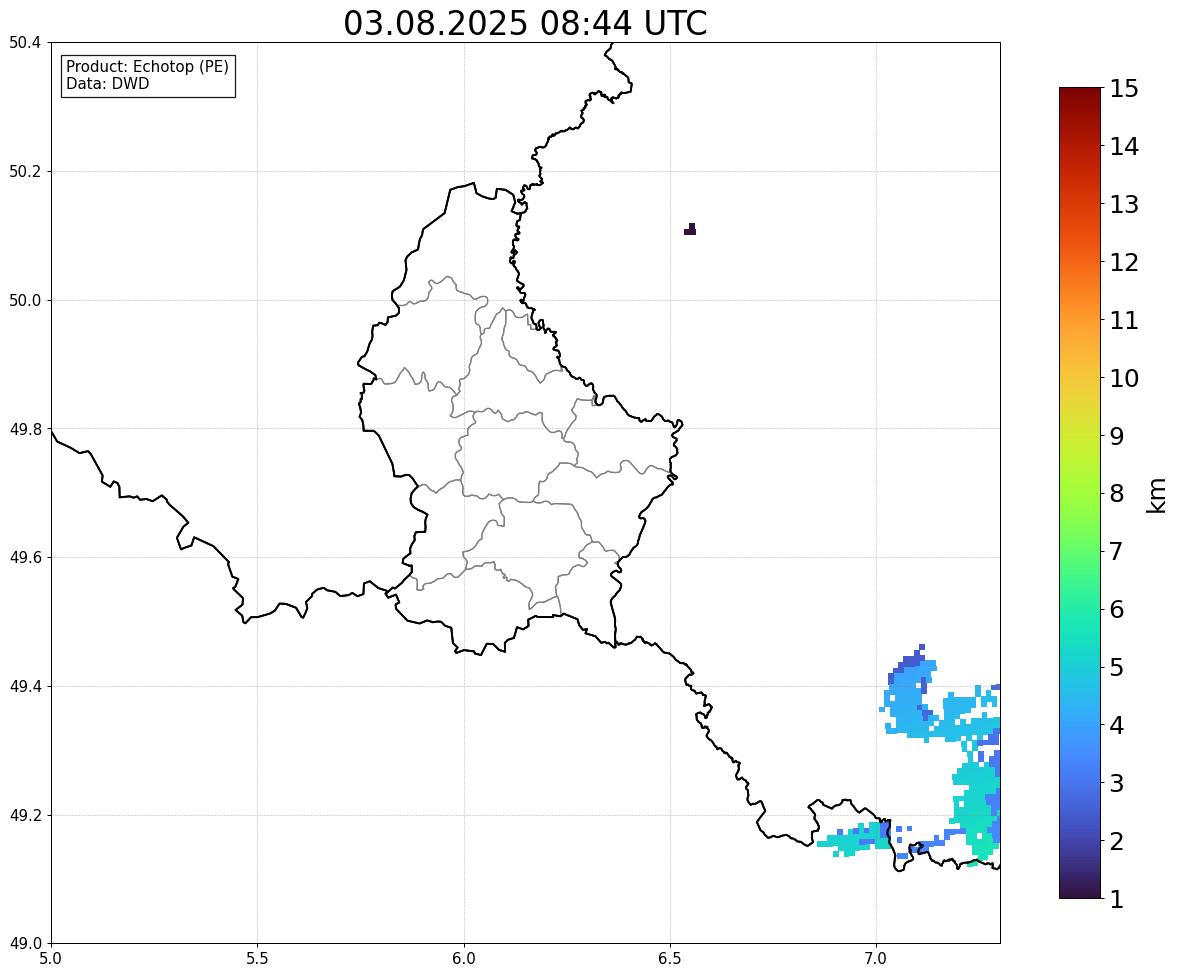Click the x-axis tick label '6.0'

click(464, 959)
